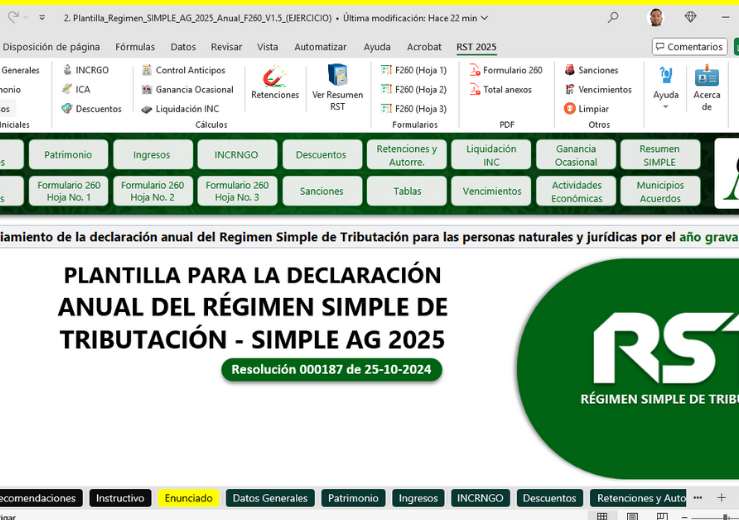Open the Fórmulas ribbon tab
The width and height of the screenshot is (739, 520).
pos(135,47)
